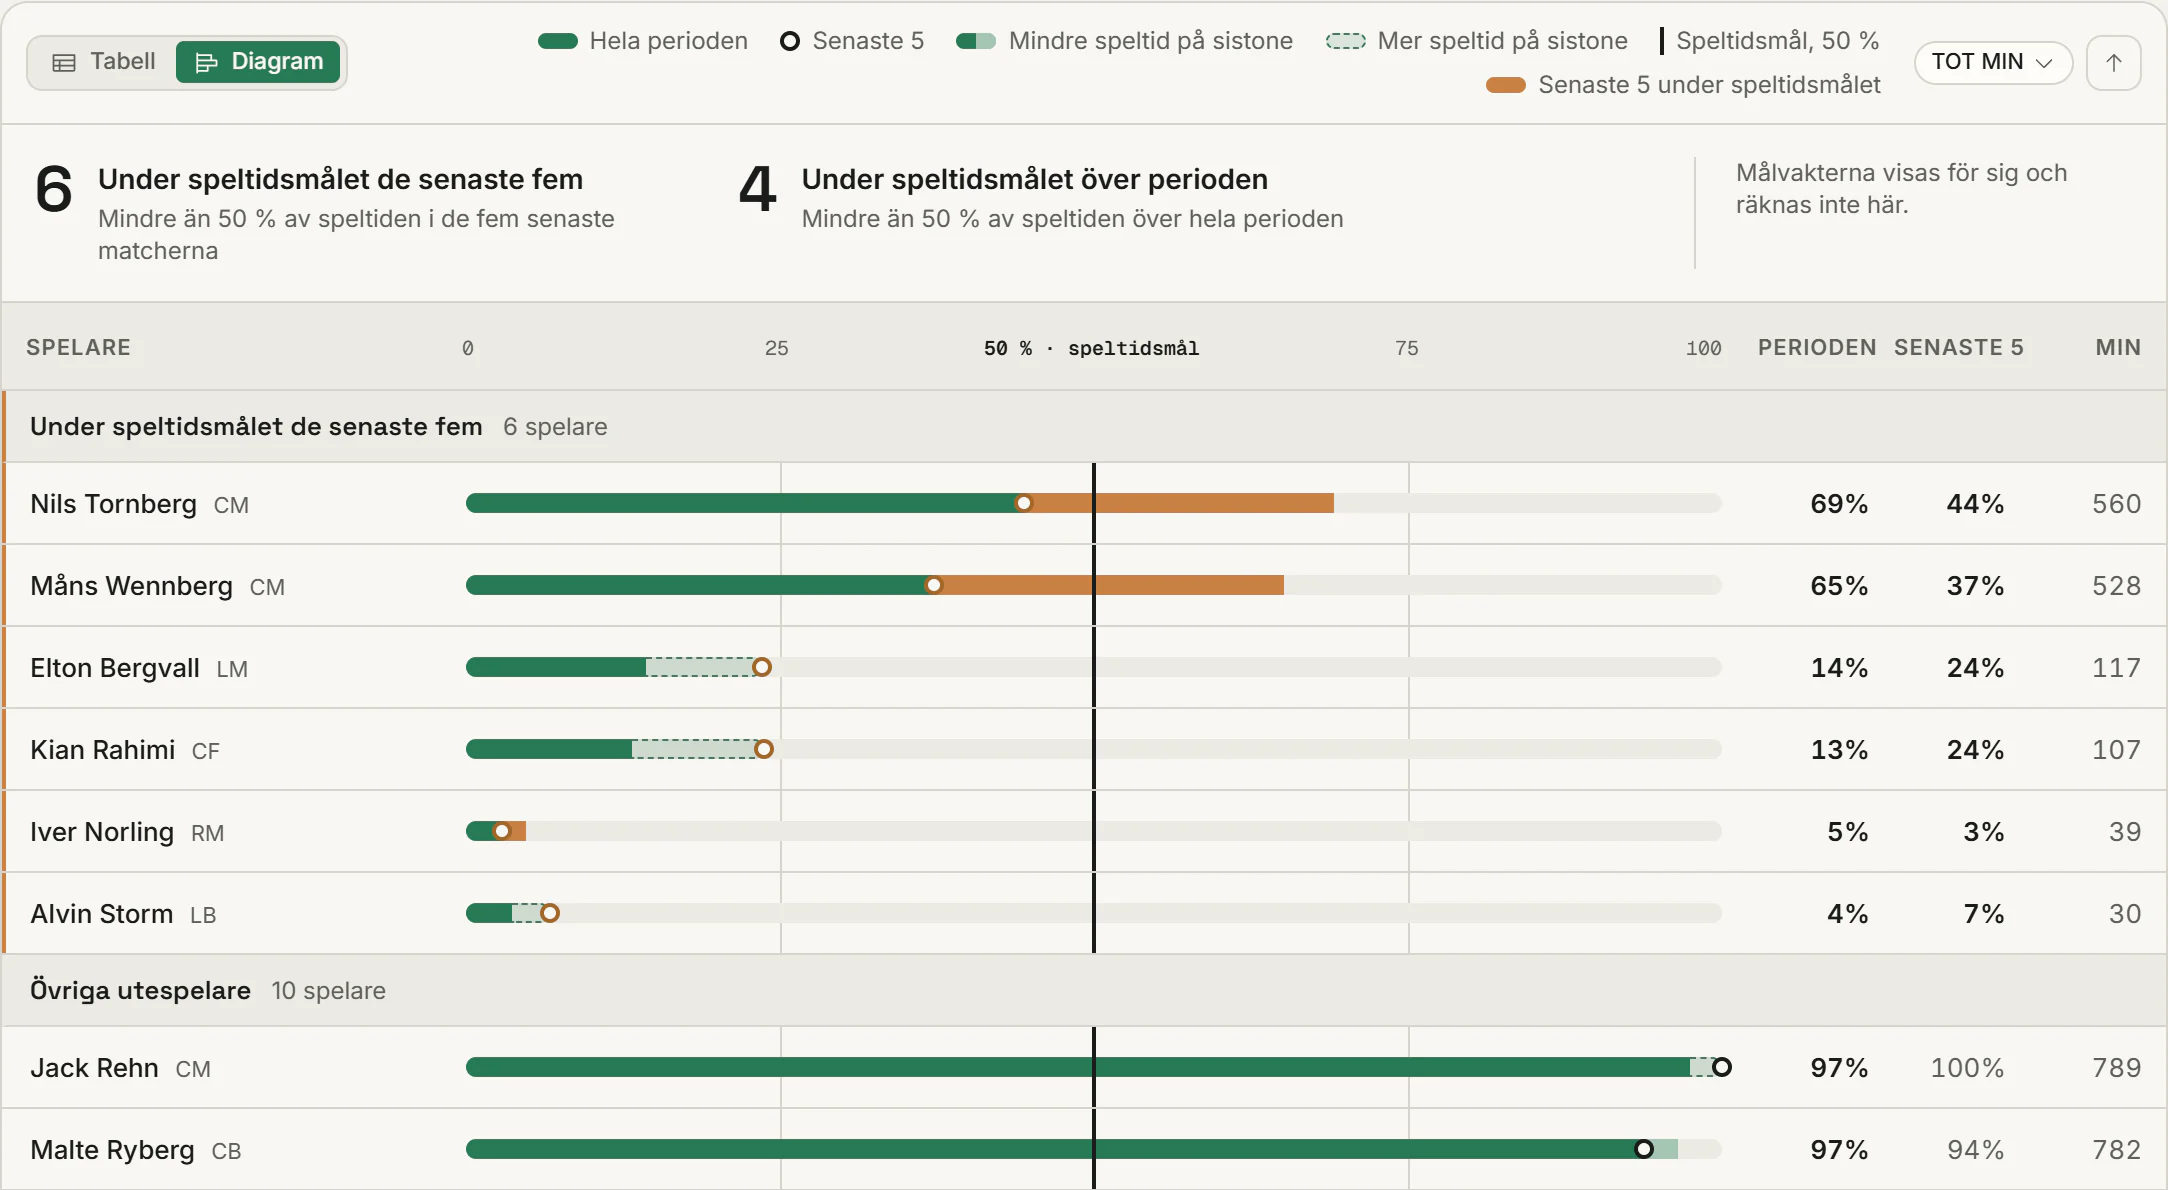This screenshot has width=2168, height=1190.
Task: Click Senaste 5 legend circle marker
Action: click(789, 41)
